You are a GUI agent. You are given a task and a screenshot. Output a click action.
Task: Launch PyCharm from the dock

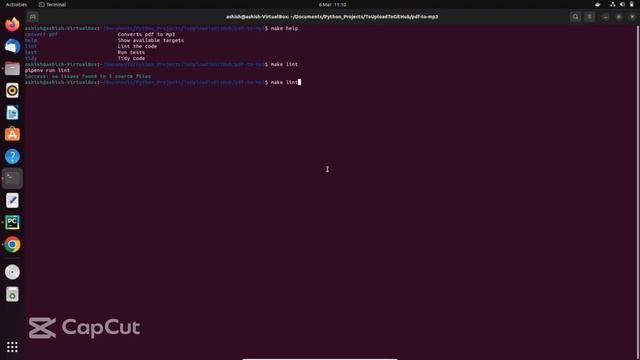12,222
